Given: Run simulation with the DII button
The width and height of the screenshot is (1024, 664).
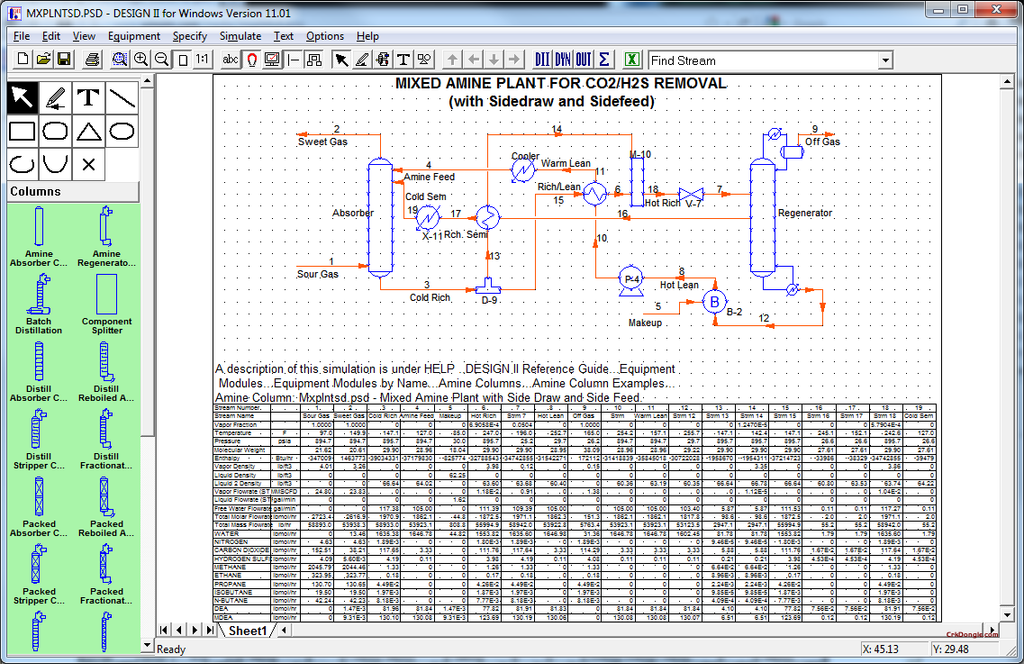Looking at the screenshot, I should 542,59.
